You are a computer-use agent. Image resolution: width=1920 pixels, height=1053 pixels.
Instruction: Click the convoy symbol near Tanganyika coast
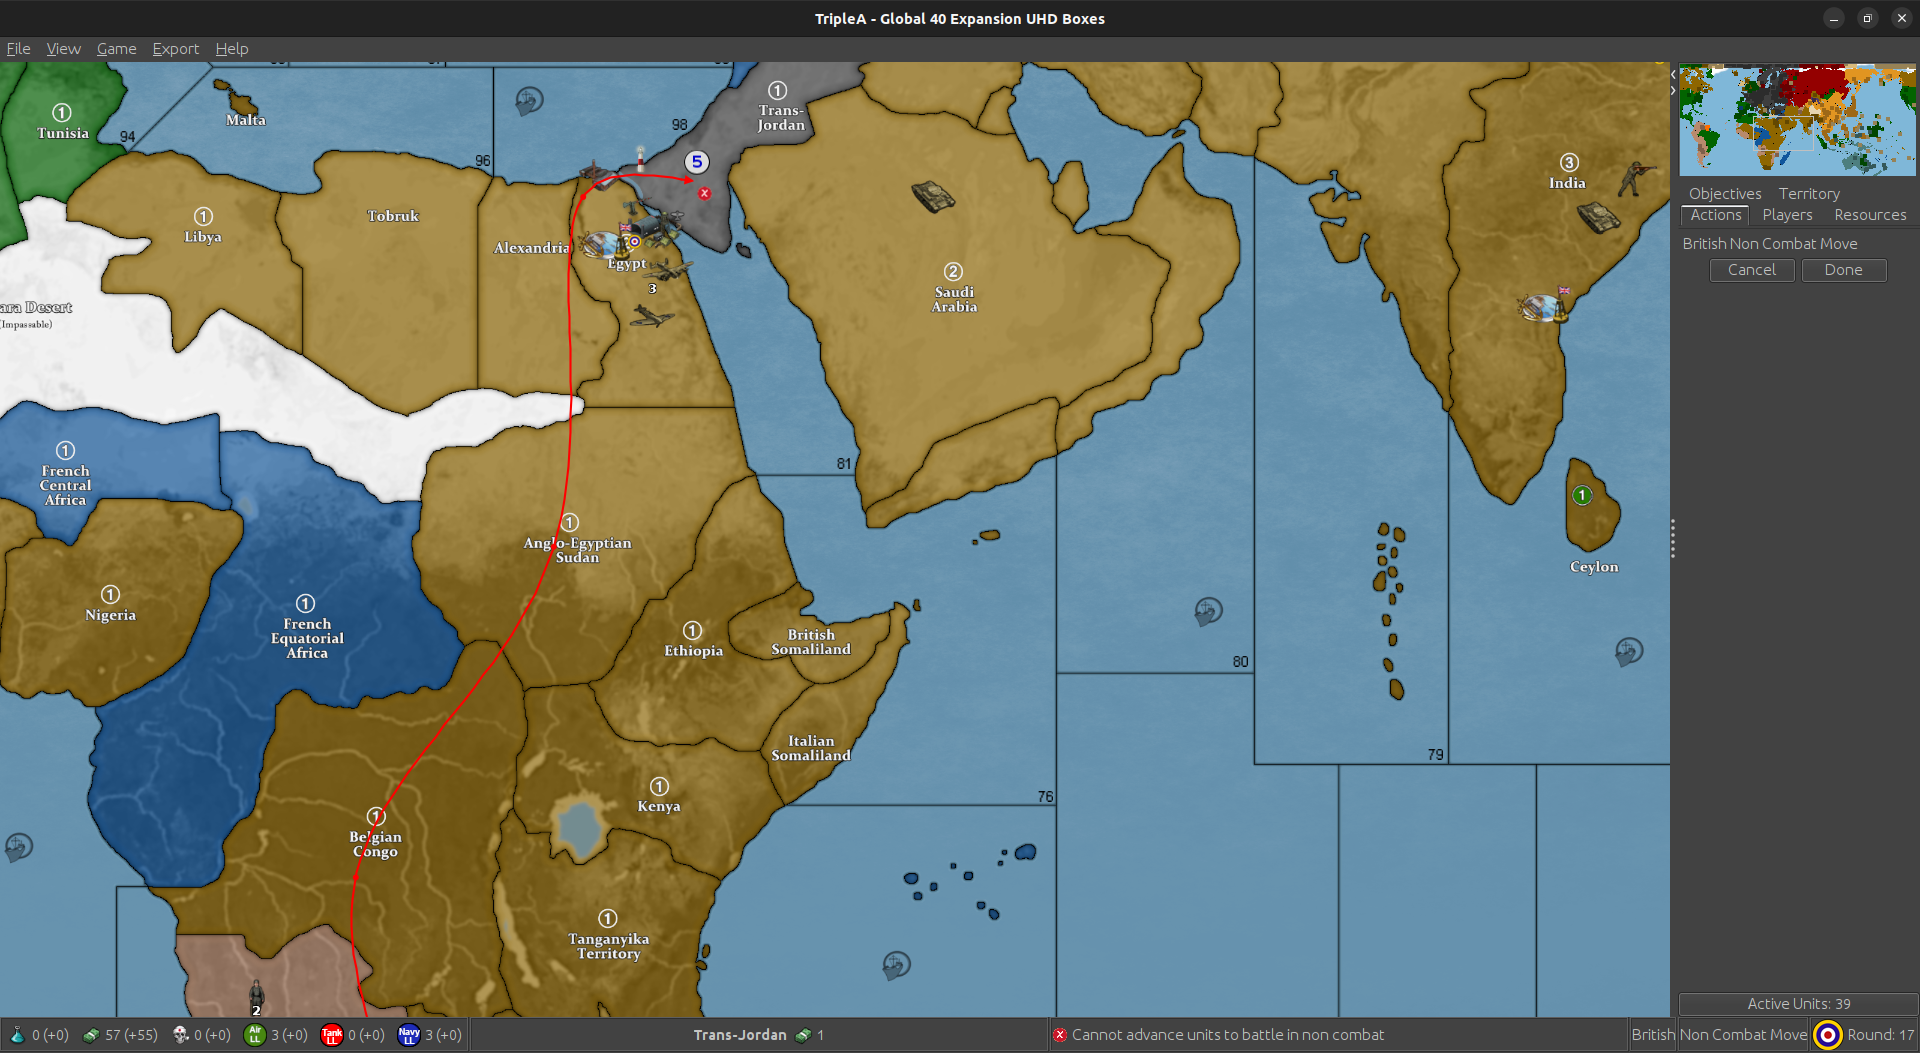[896, 965]
